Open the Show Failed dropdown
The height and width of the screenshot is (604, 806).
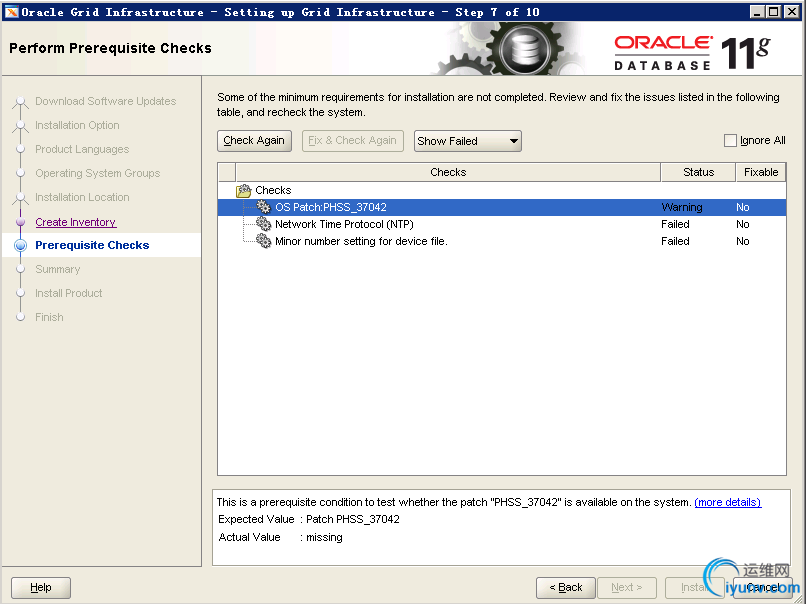click(468, 141)
